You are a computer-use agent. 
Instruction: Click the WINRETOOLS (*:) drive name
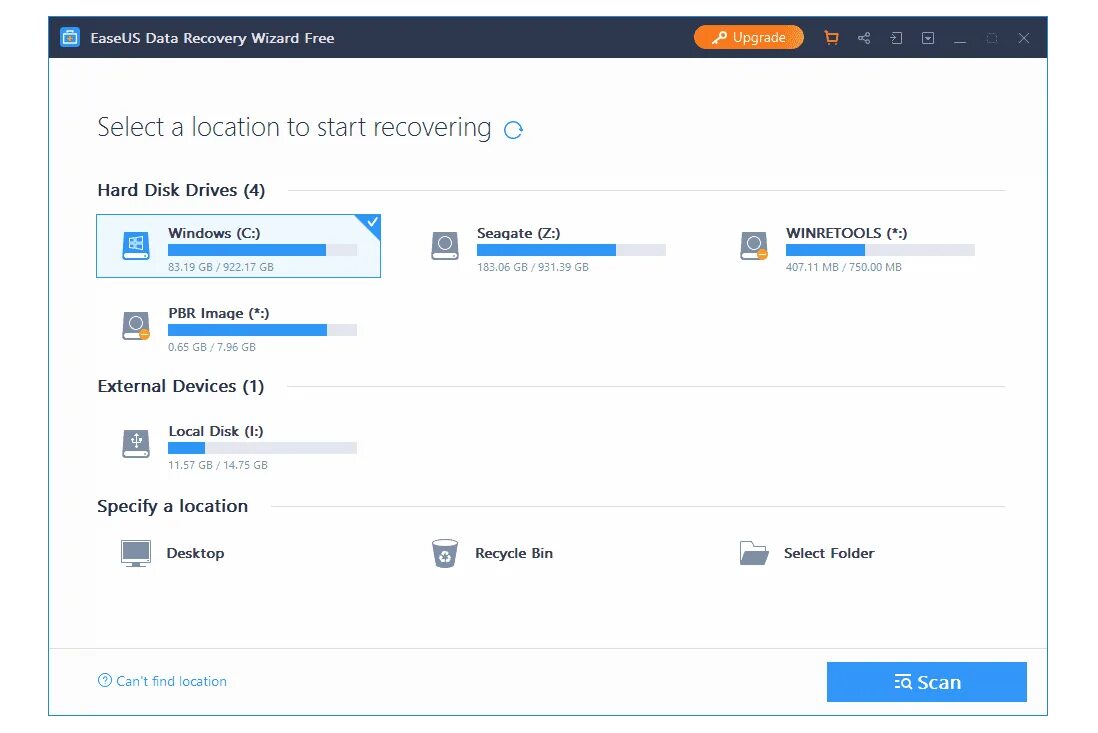point(846,233)
